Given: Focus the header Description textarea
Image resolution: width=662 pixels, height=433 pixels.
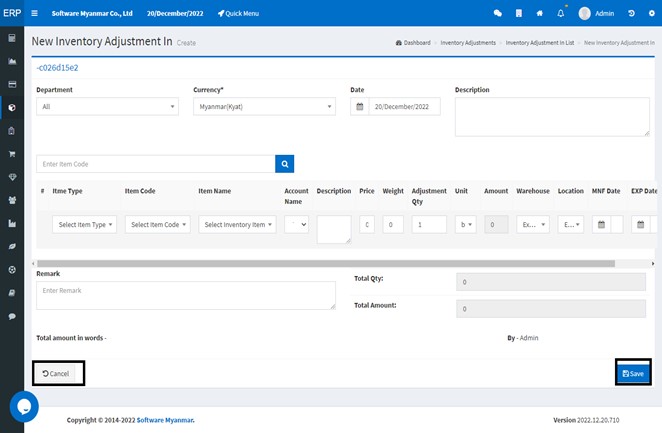Looking at the screenshot, I should click(x=552, y=117).
